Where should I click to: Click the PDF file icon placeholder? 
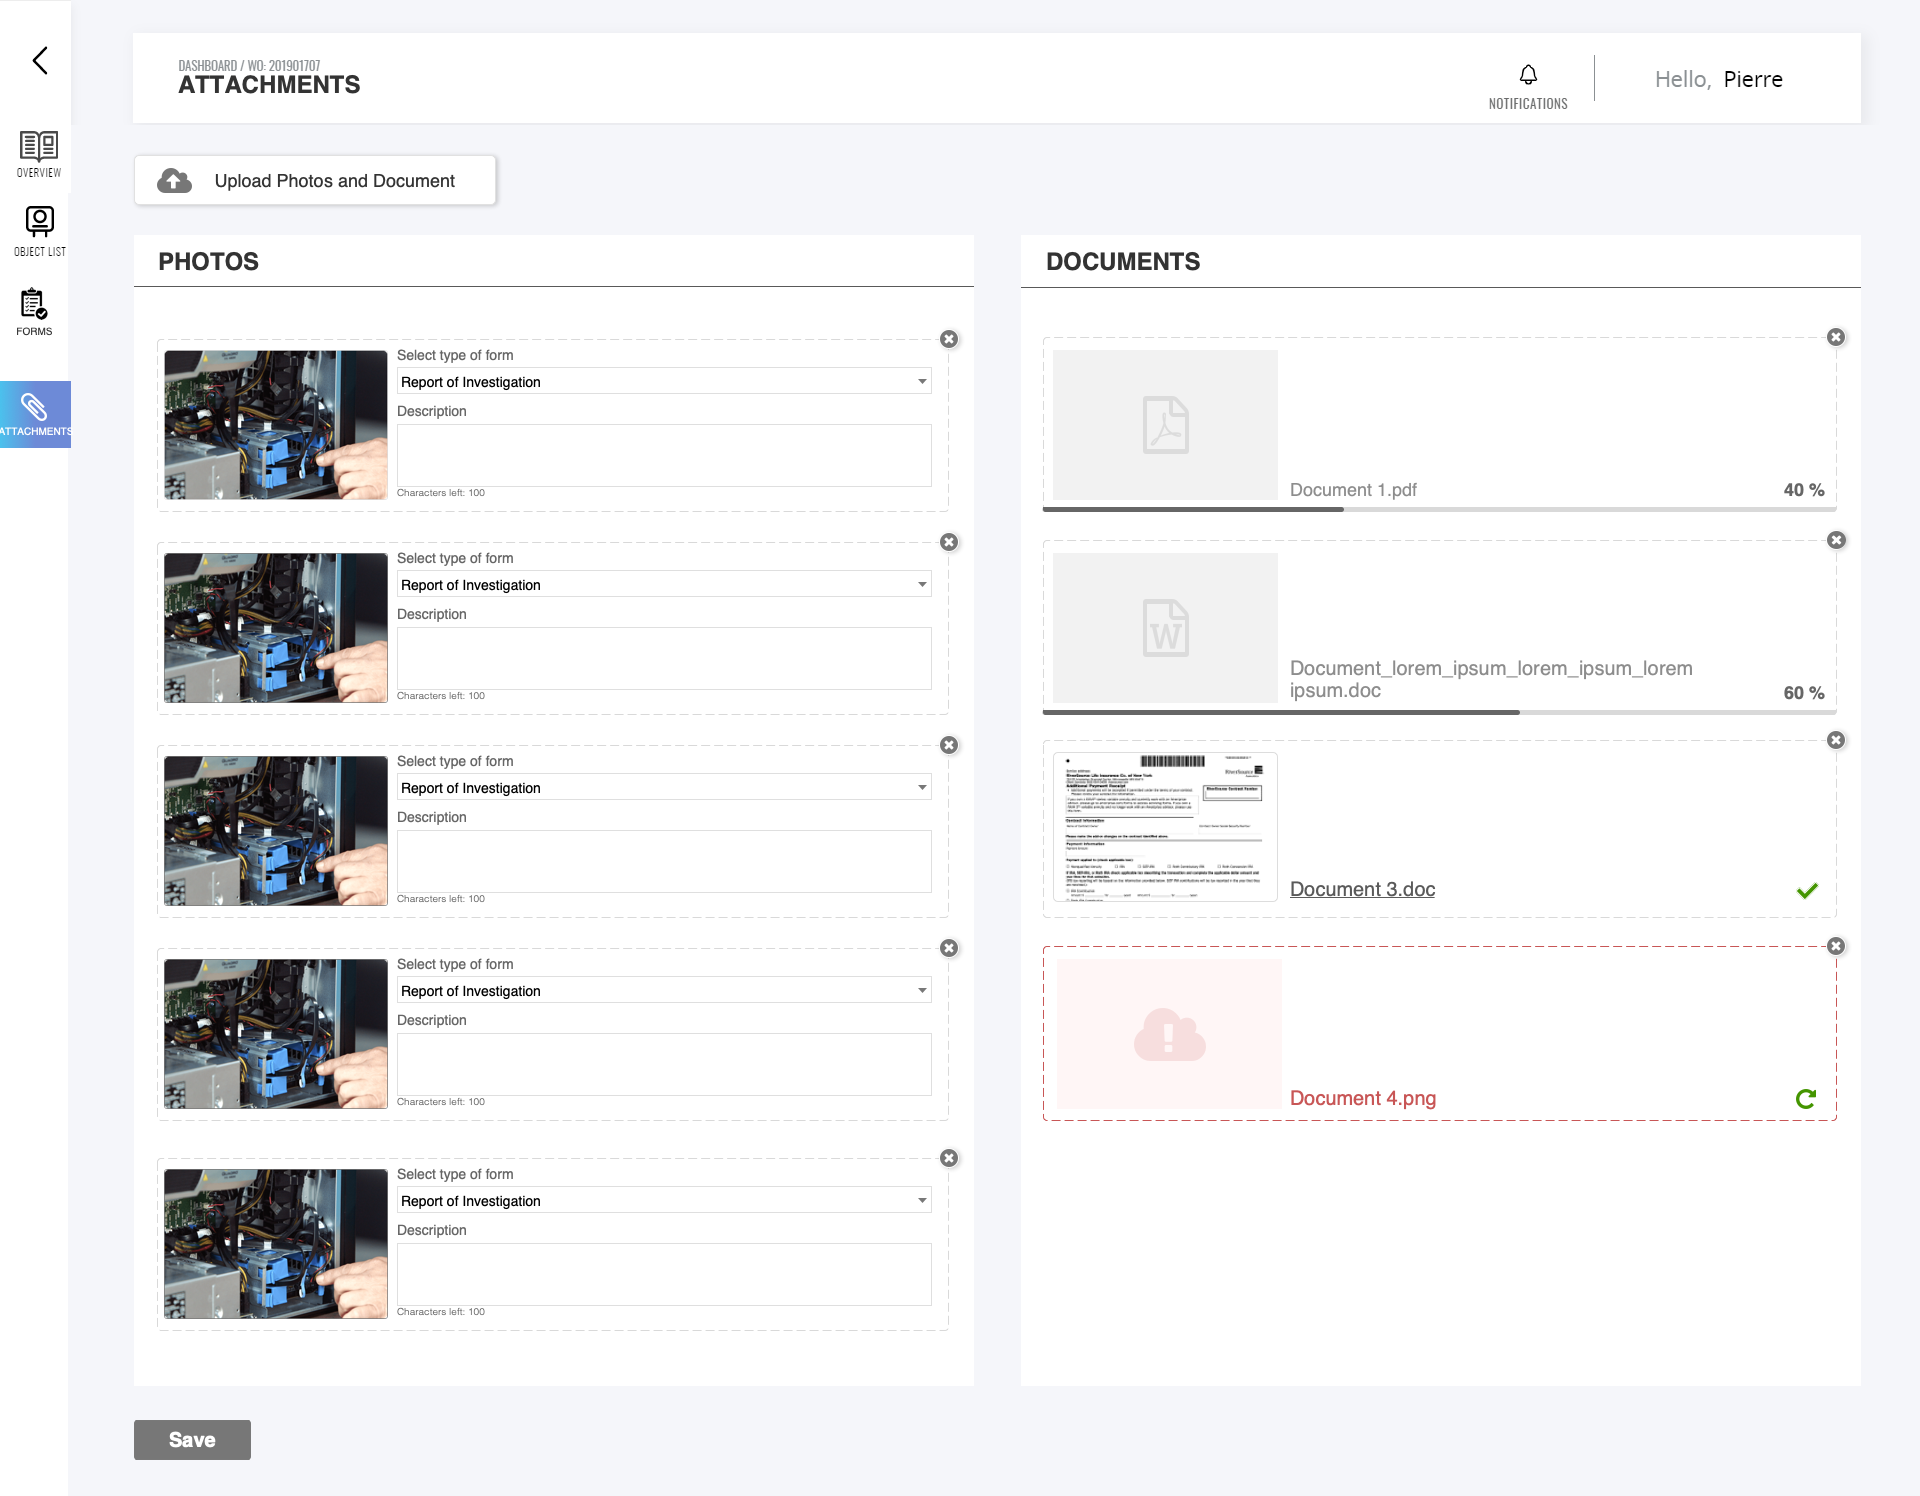[x=1165, y=425]
